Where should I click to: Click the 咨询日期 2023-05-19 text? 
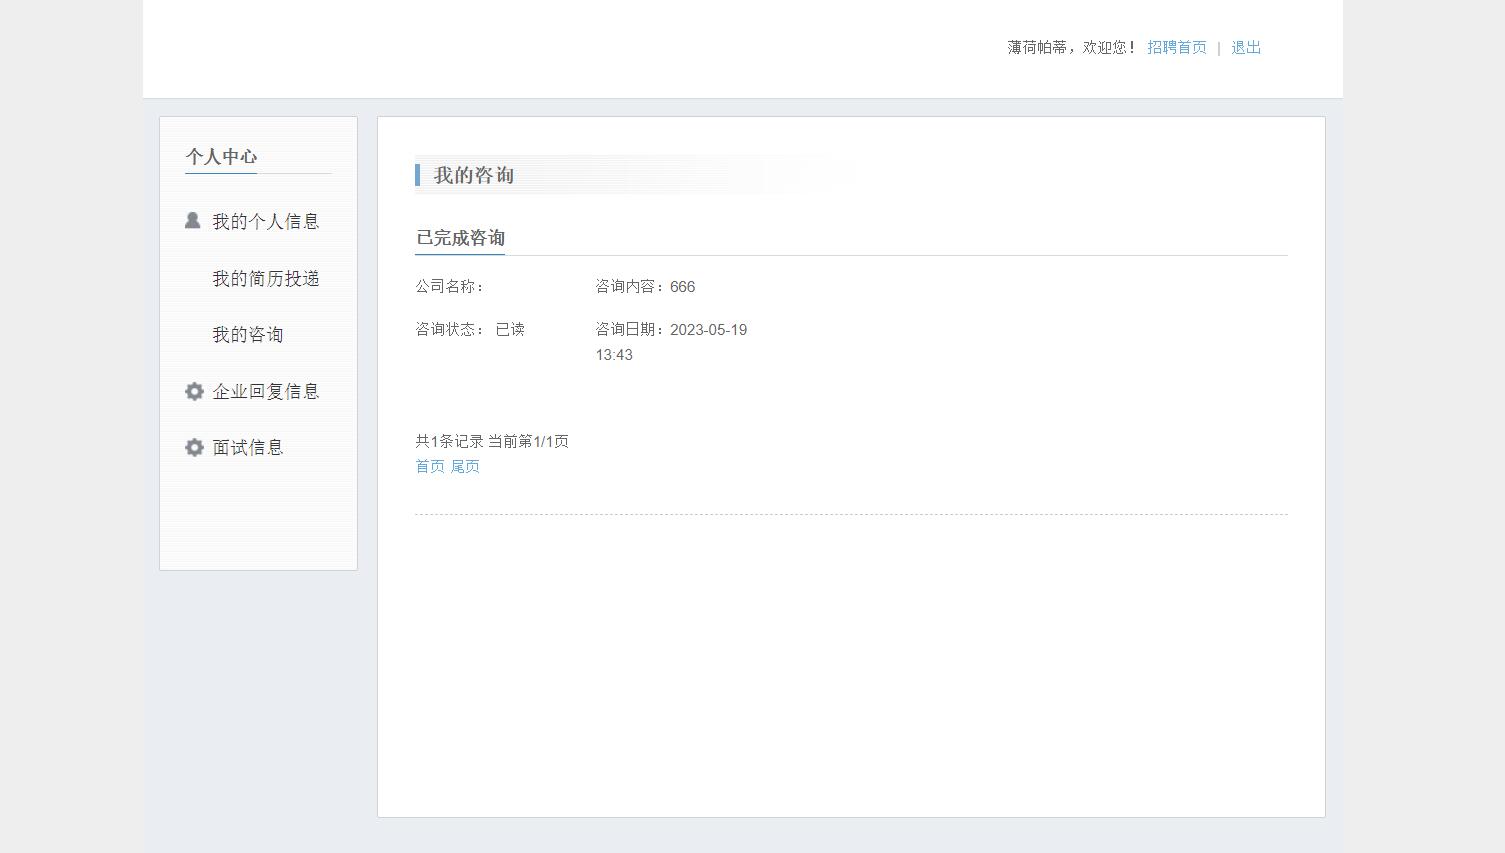(x=671, y=342)
